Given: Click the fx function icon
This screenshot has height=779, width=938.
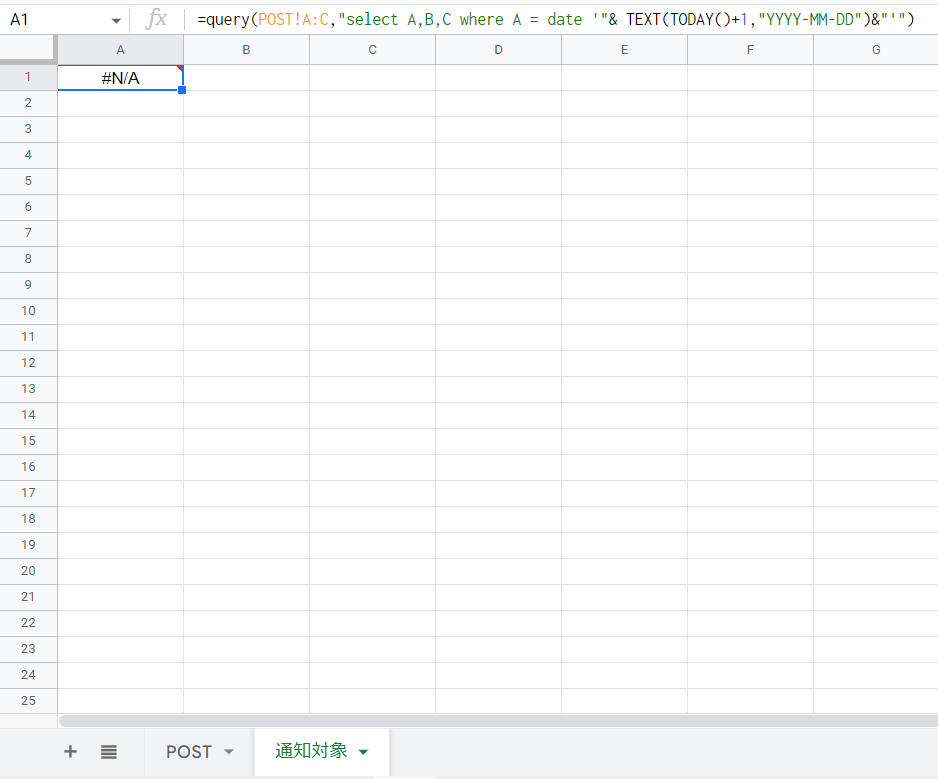Looking at the screenshot, I should pyautogui.click(x=156, y=19).
